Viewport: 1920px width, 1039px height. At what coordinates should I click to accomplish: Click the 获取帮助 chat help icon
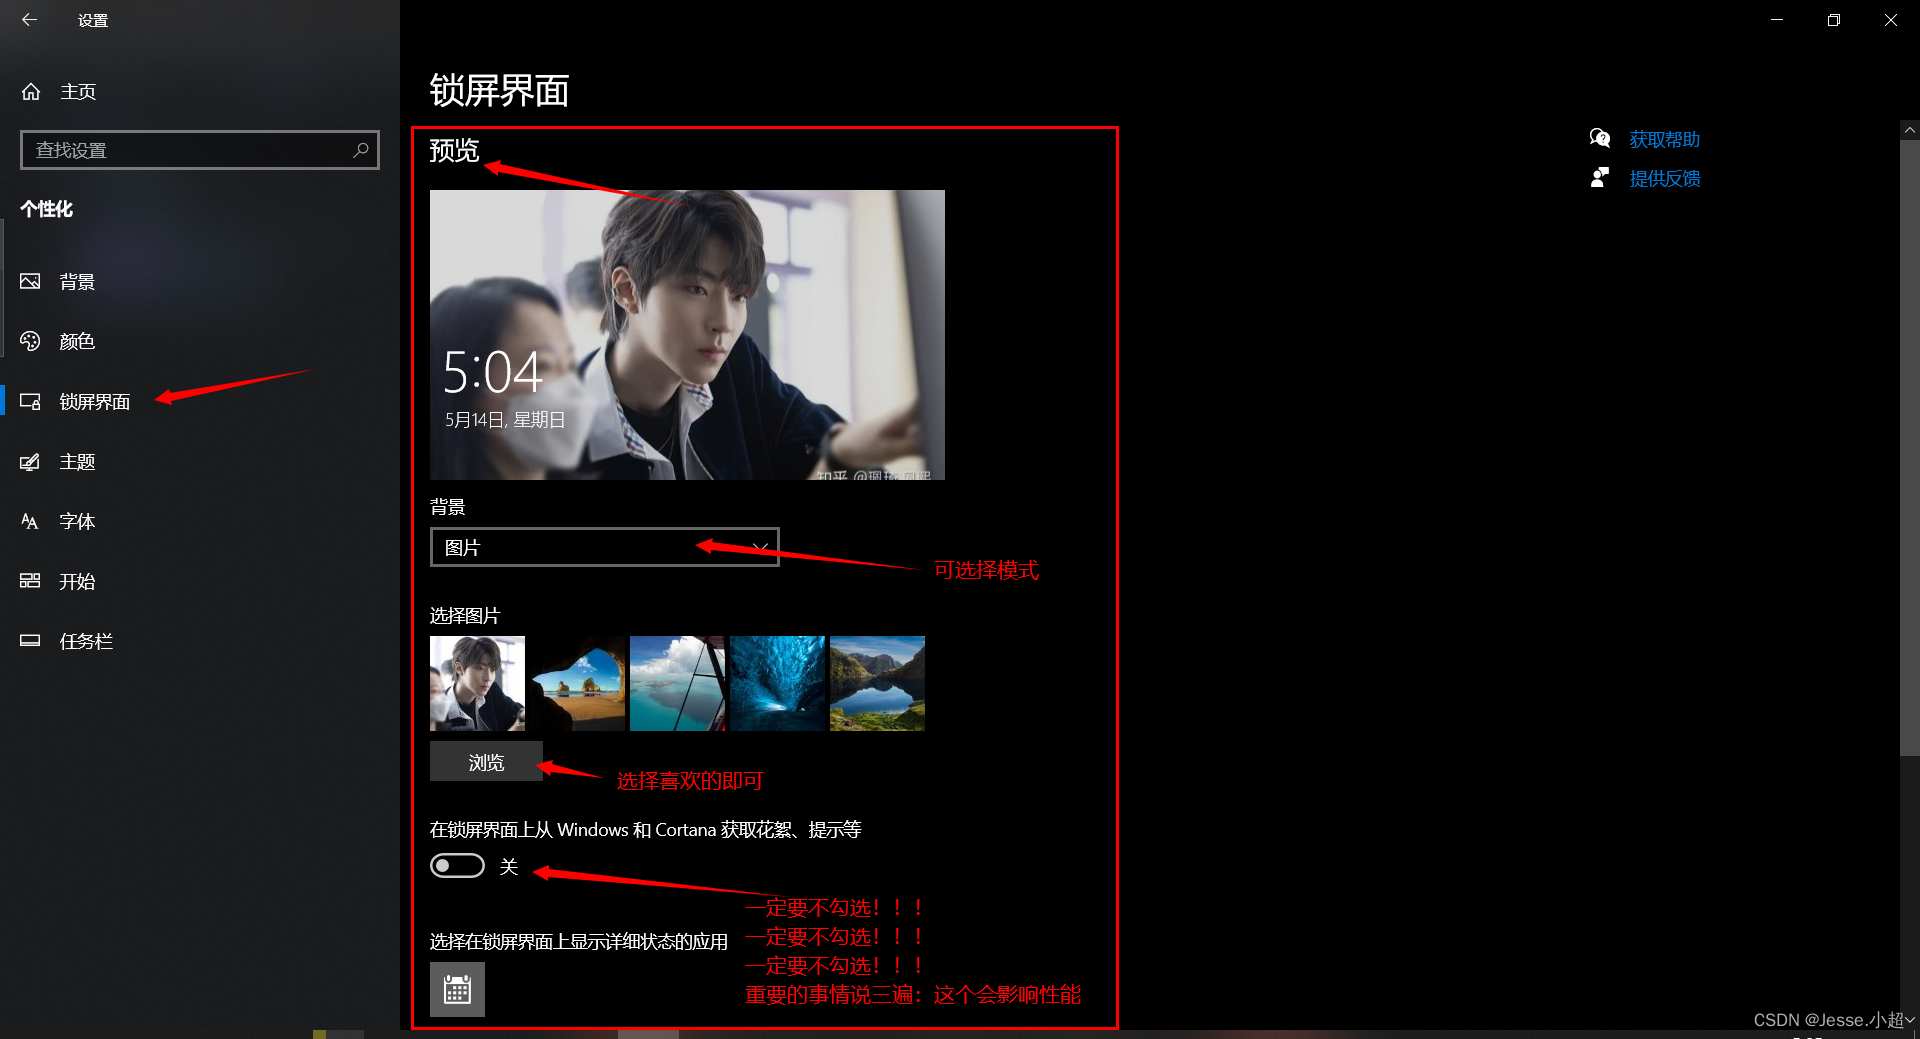click(1600, 138)
